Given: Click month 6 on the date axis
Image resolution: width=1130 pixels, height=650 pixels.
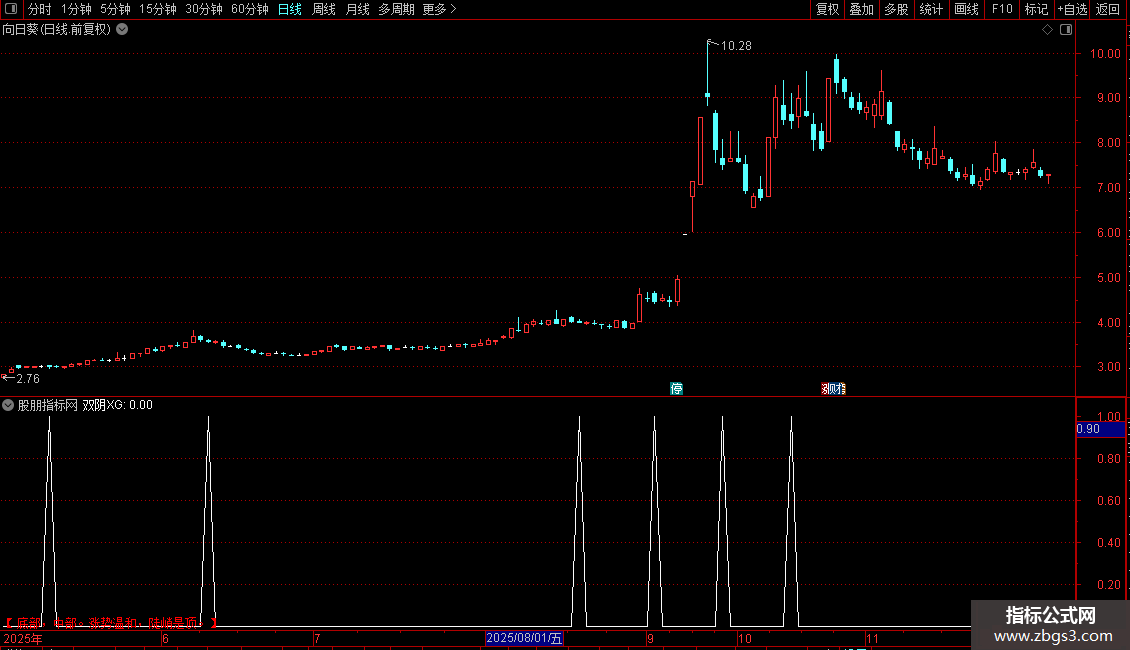Looking at the screenshot, I should pos(165,638).
